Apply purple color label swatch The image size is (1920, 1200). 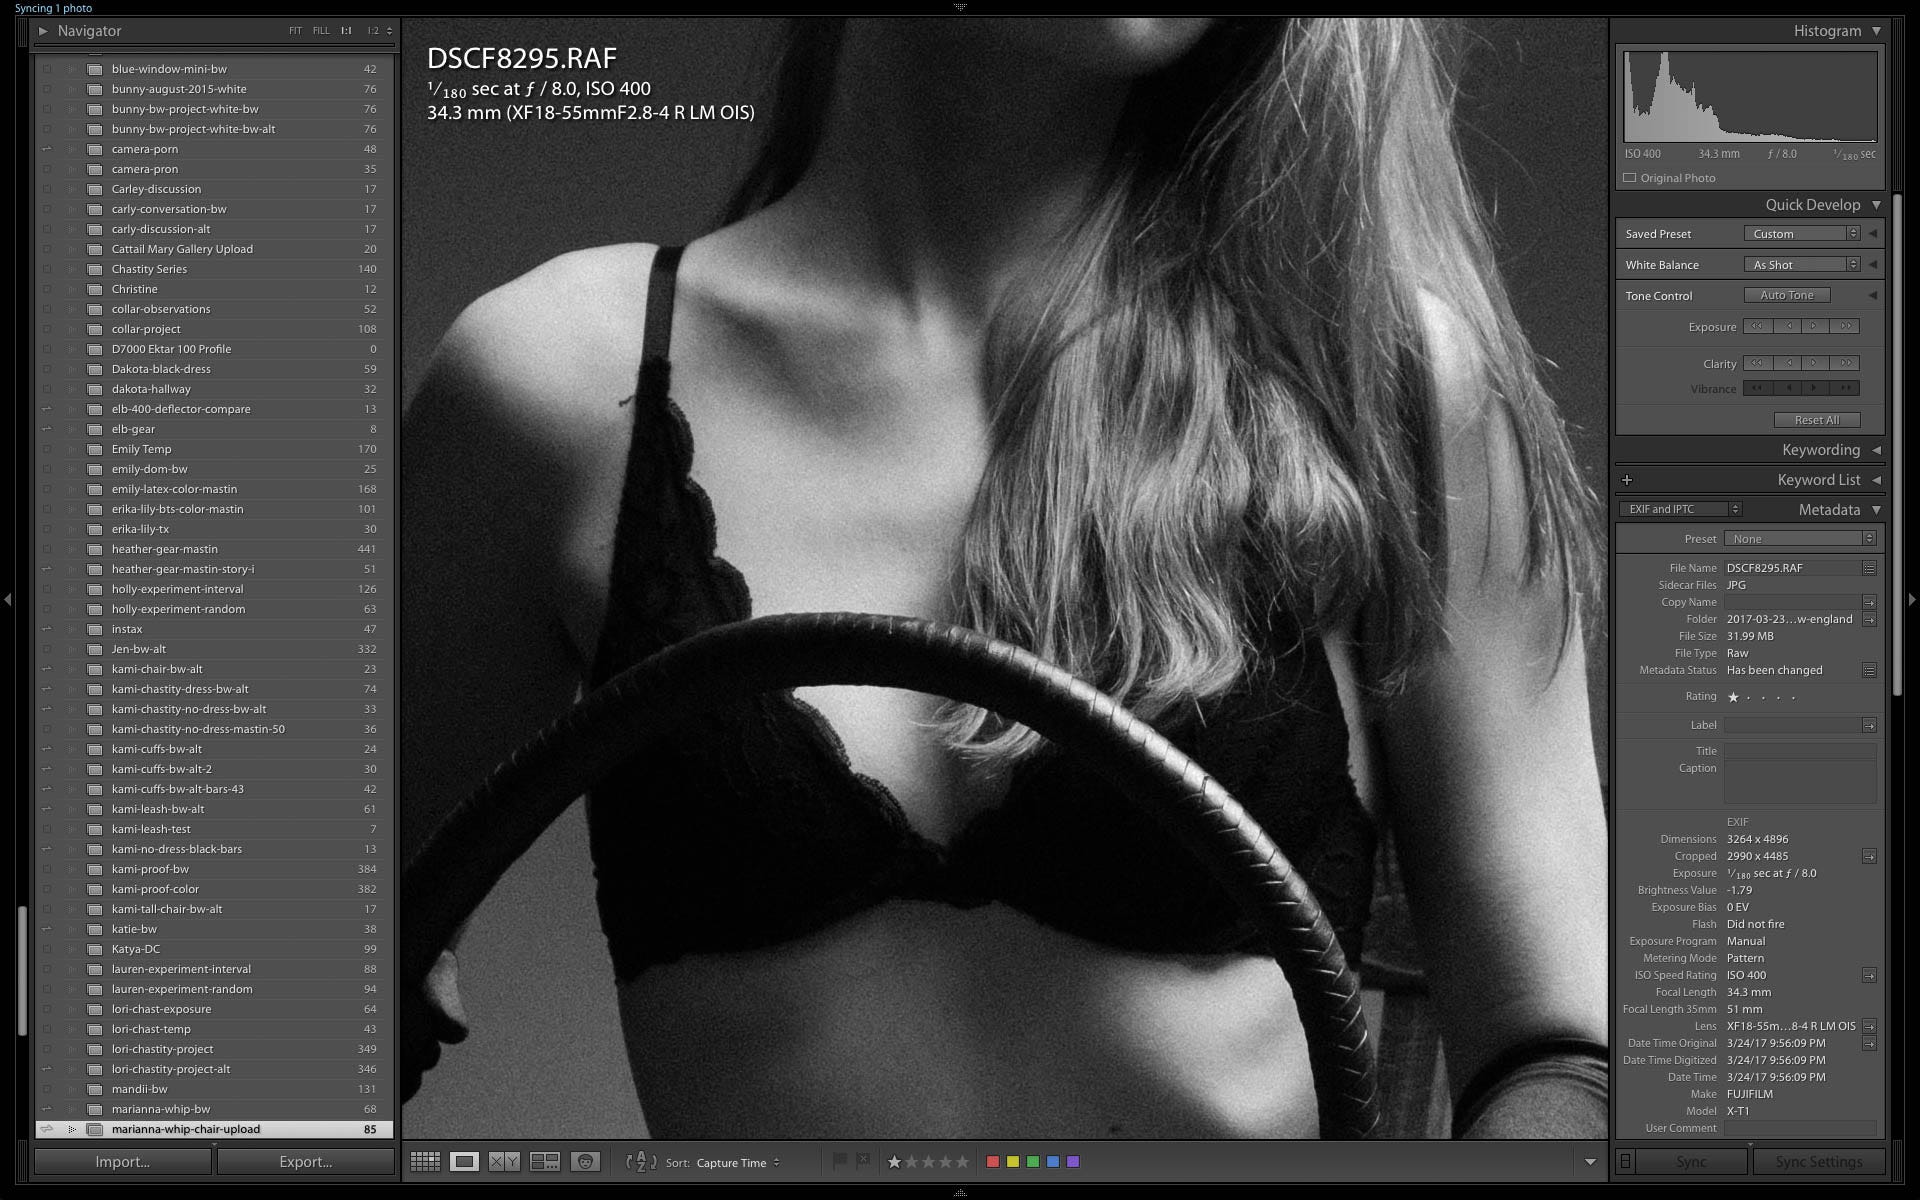1073,1162
